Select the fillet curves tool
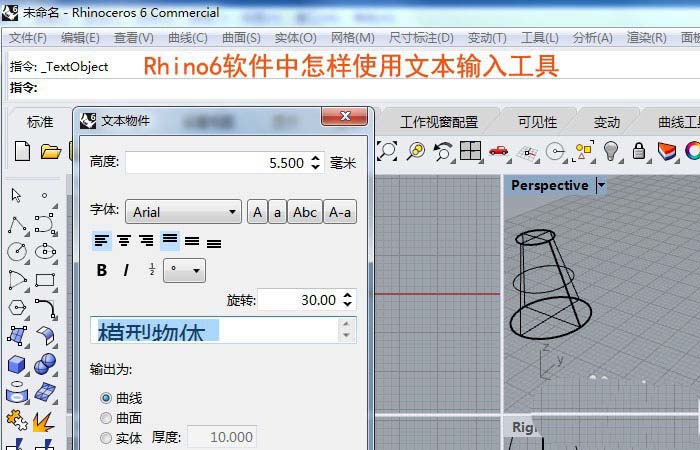The width and height of the screenshot is (700, 450). coord(46,308)
